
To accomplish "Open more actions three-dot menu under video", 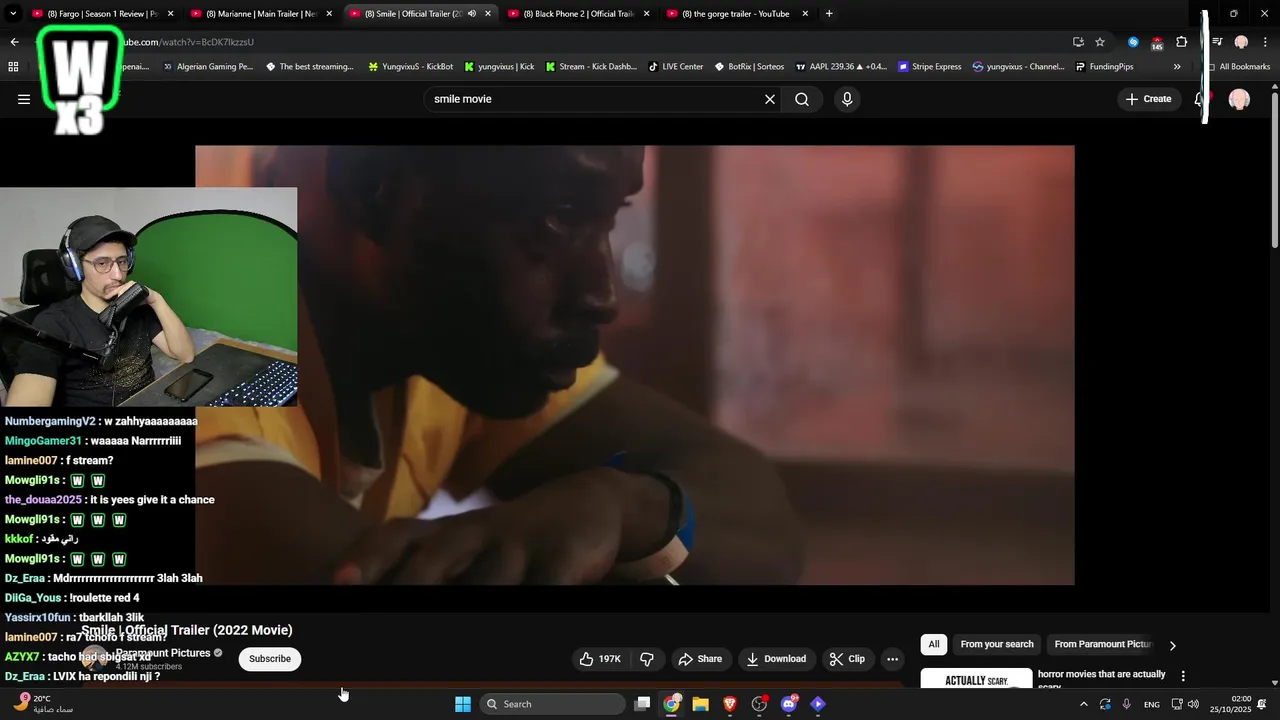I will pyautogui.click(x=893, y=659).
